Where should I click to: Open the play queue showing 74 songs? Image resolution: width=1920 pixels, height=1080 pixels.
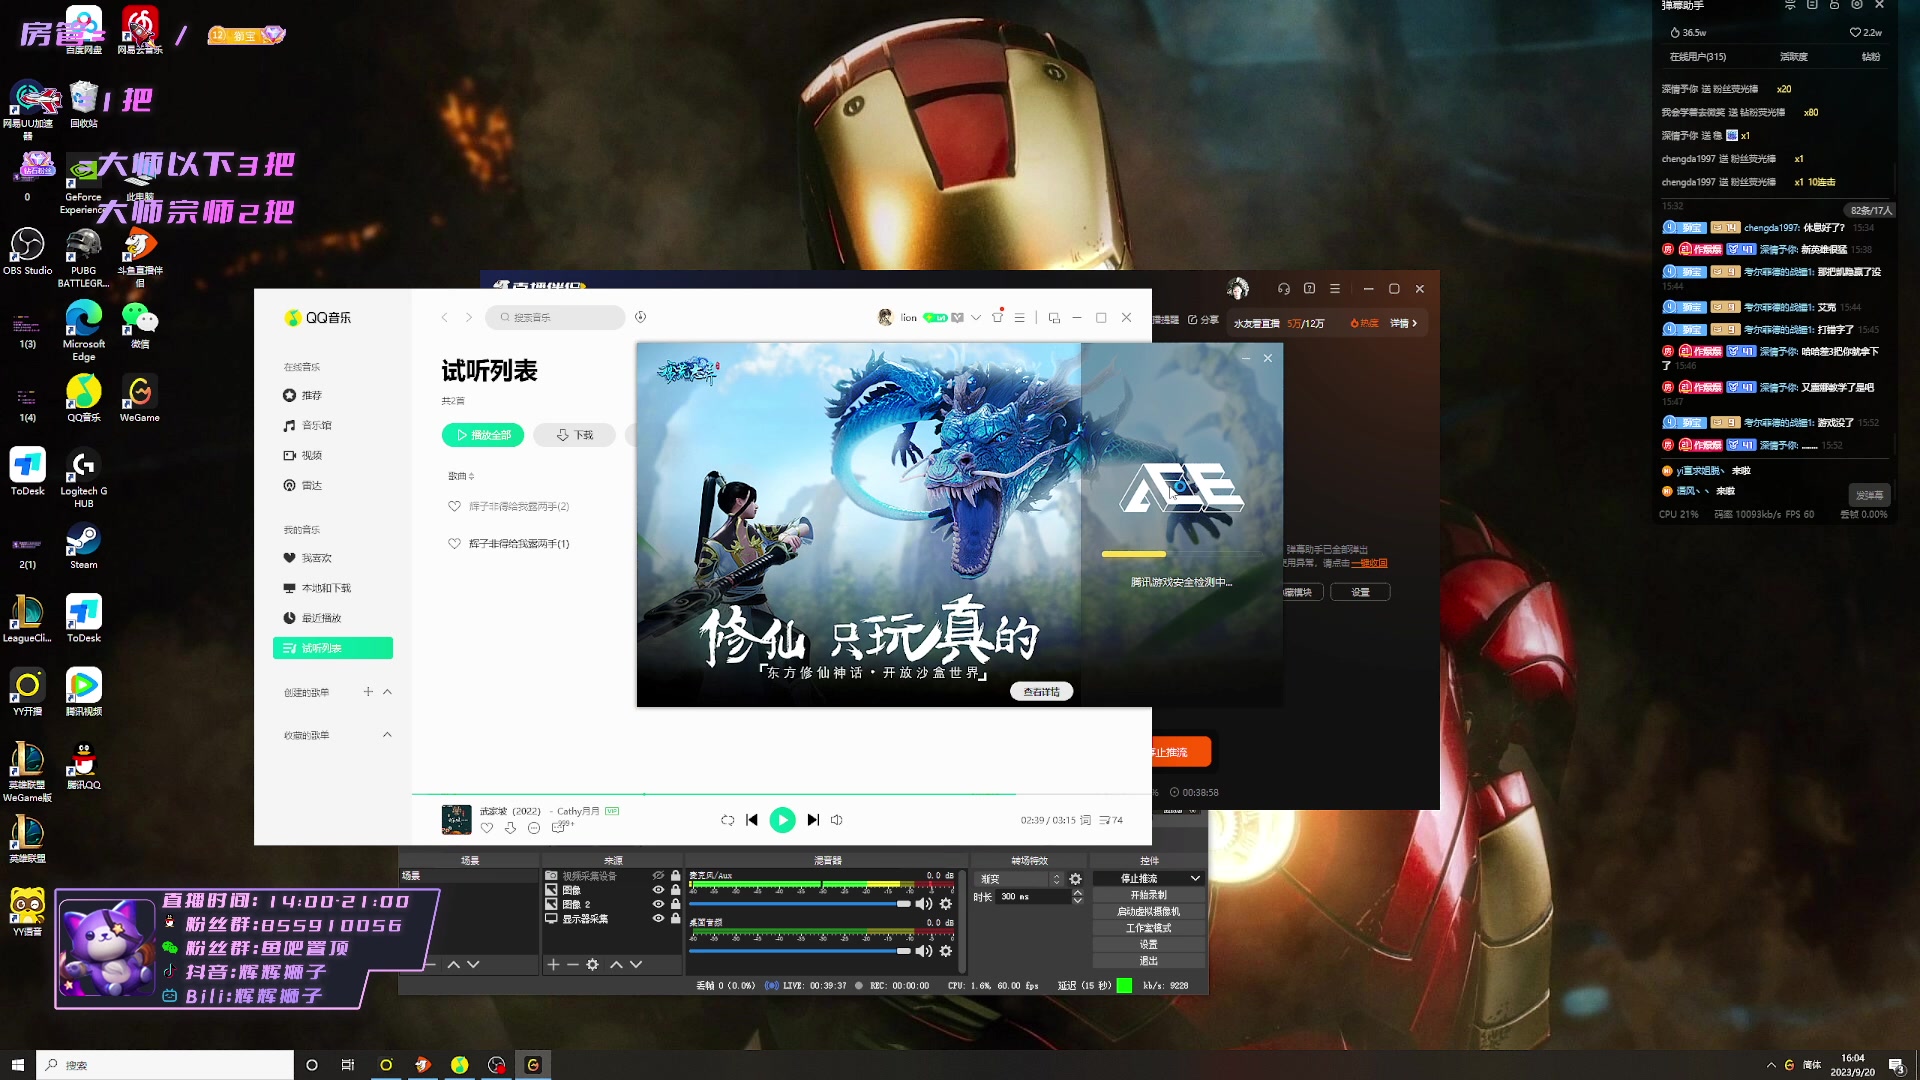(1111, 820)
